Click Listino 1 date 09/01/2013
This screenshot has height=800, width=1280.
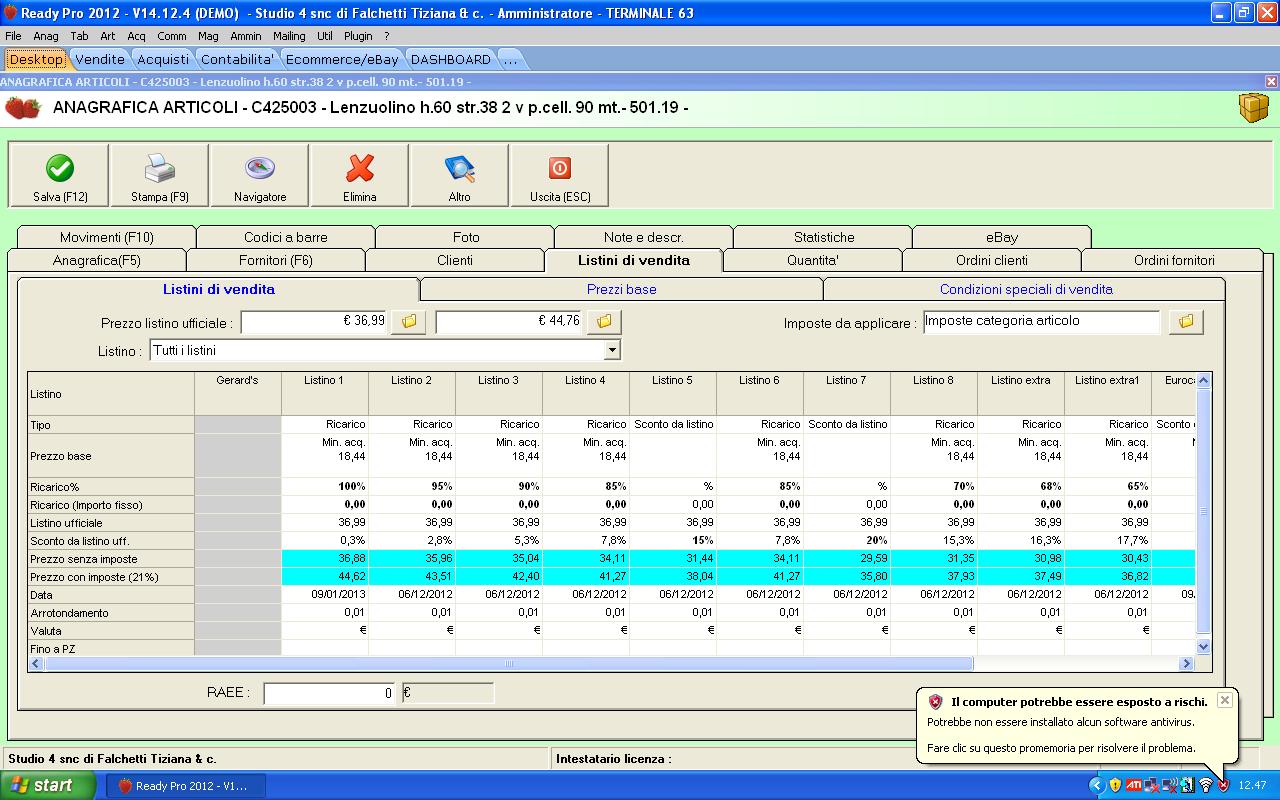325,594
